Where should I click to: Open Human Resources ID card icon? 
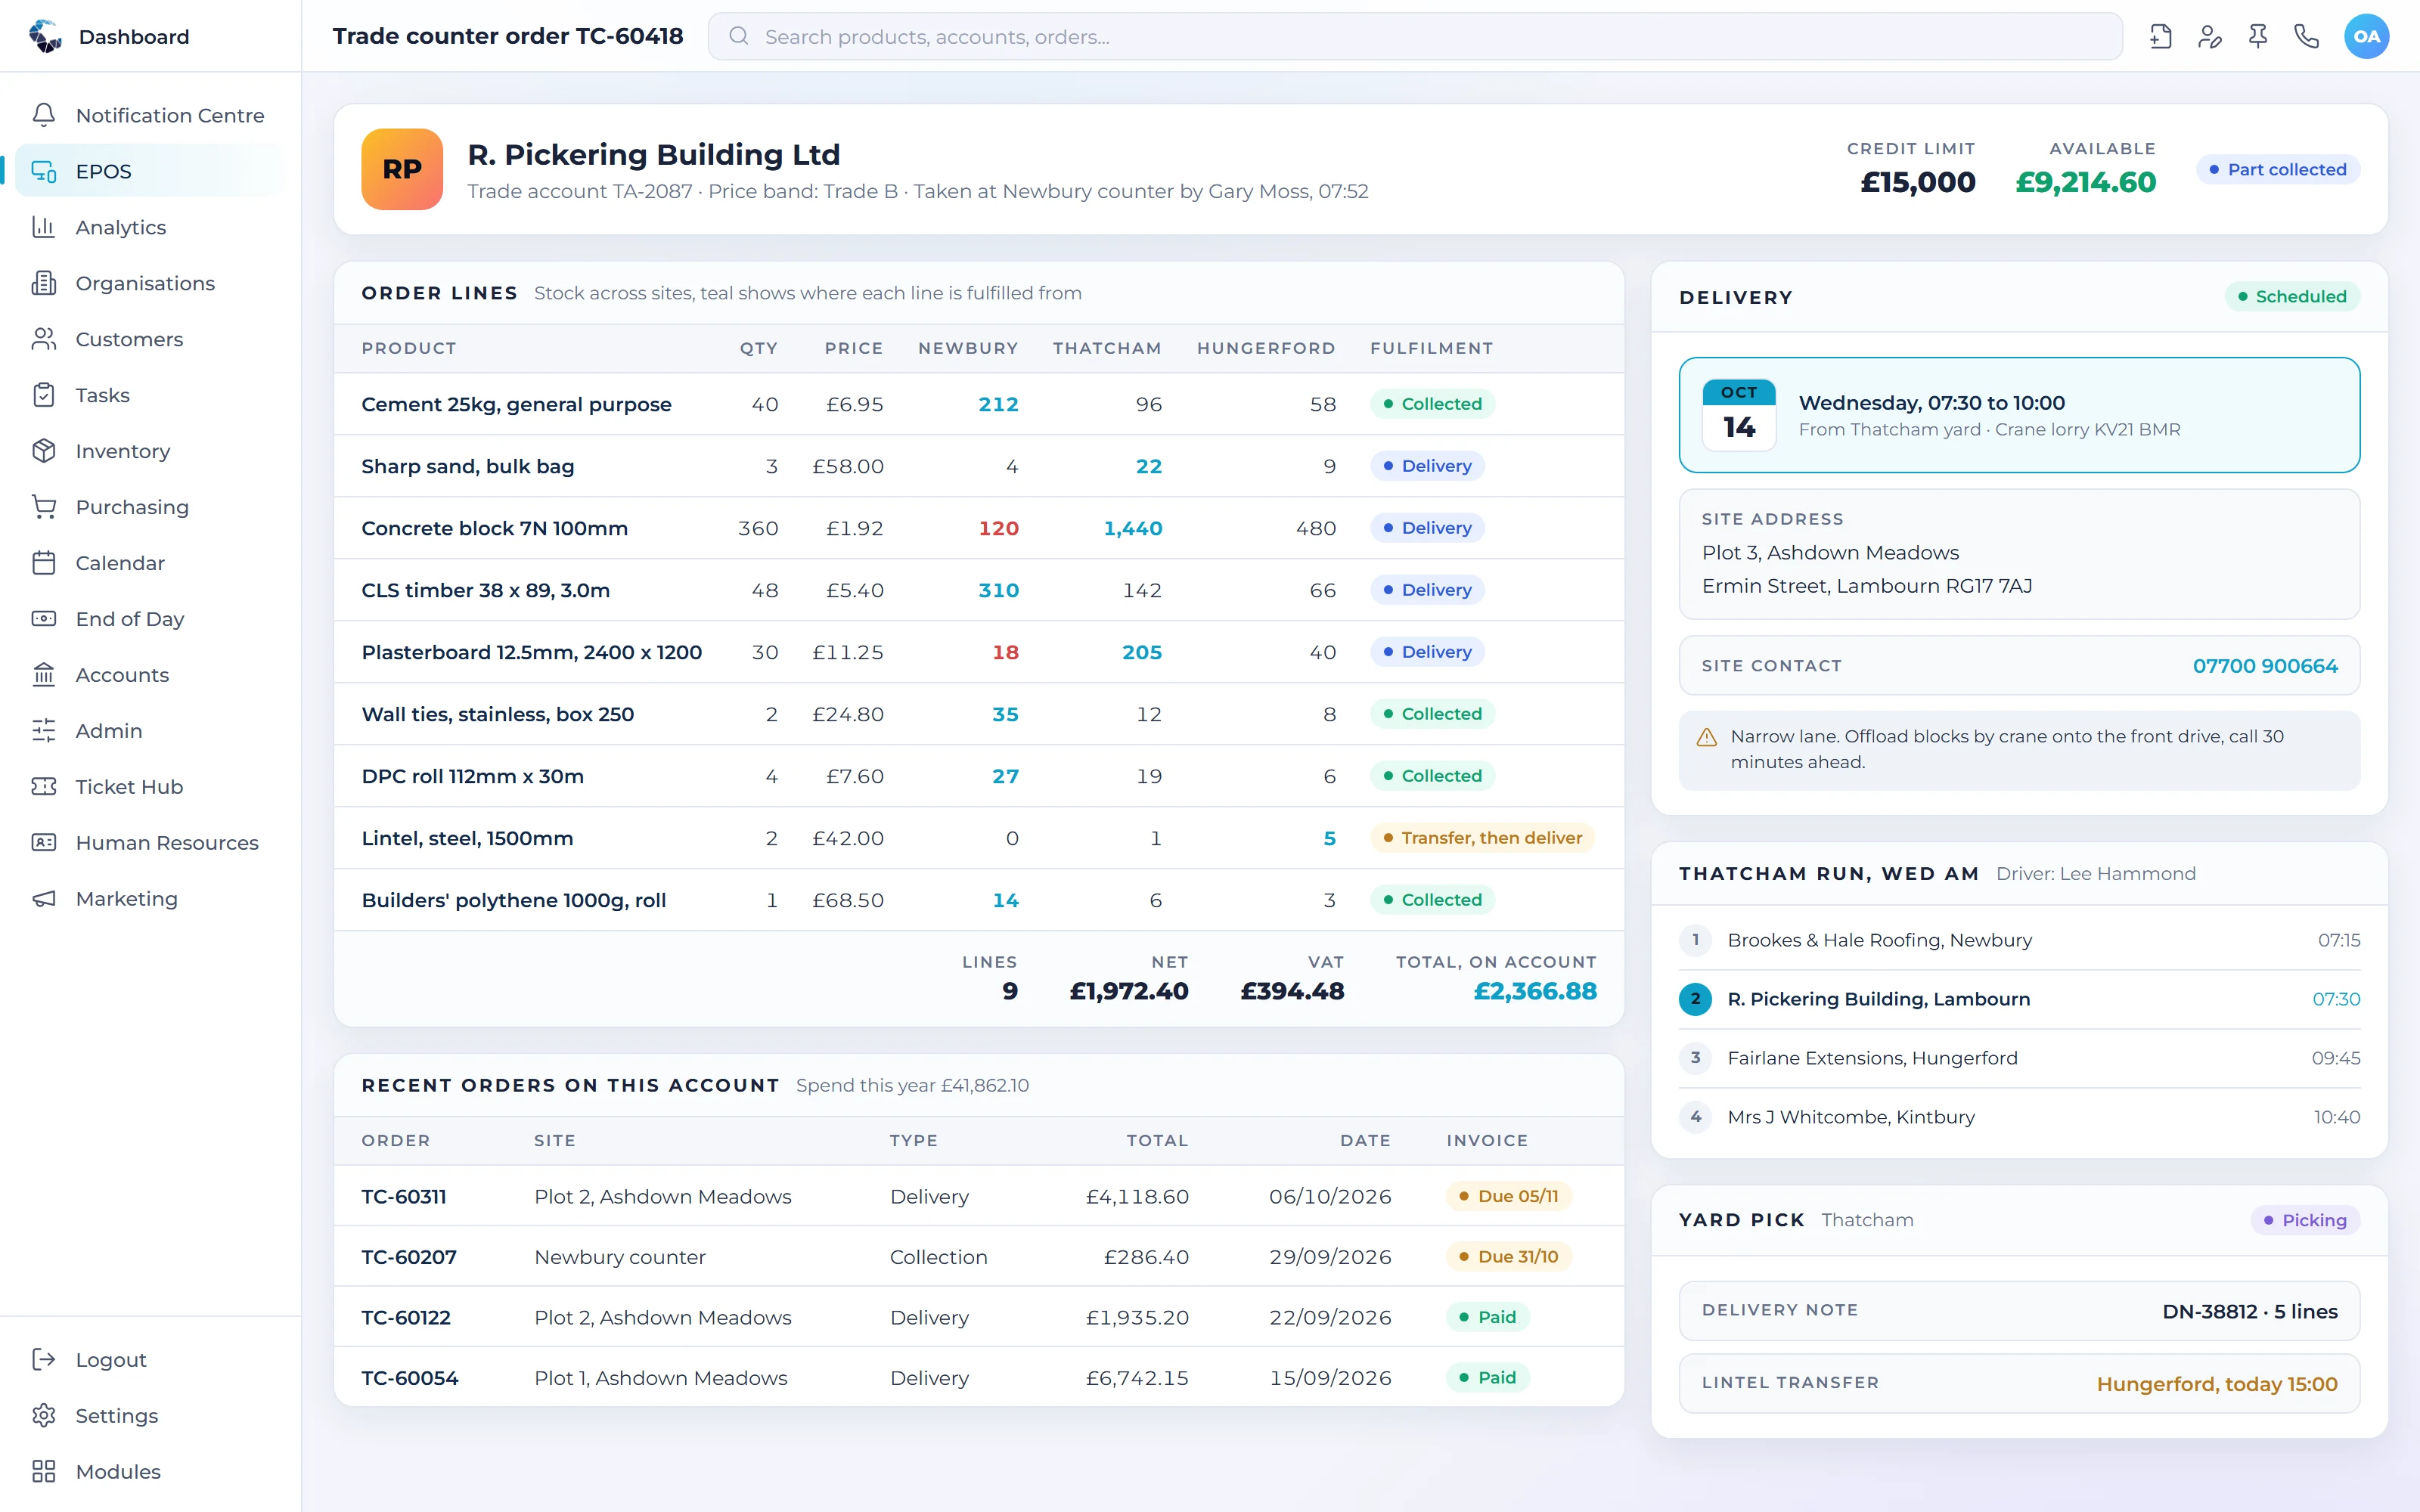pyautogui.click(x=44, y=843)
